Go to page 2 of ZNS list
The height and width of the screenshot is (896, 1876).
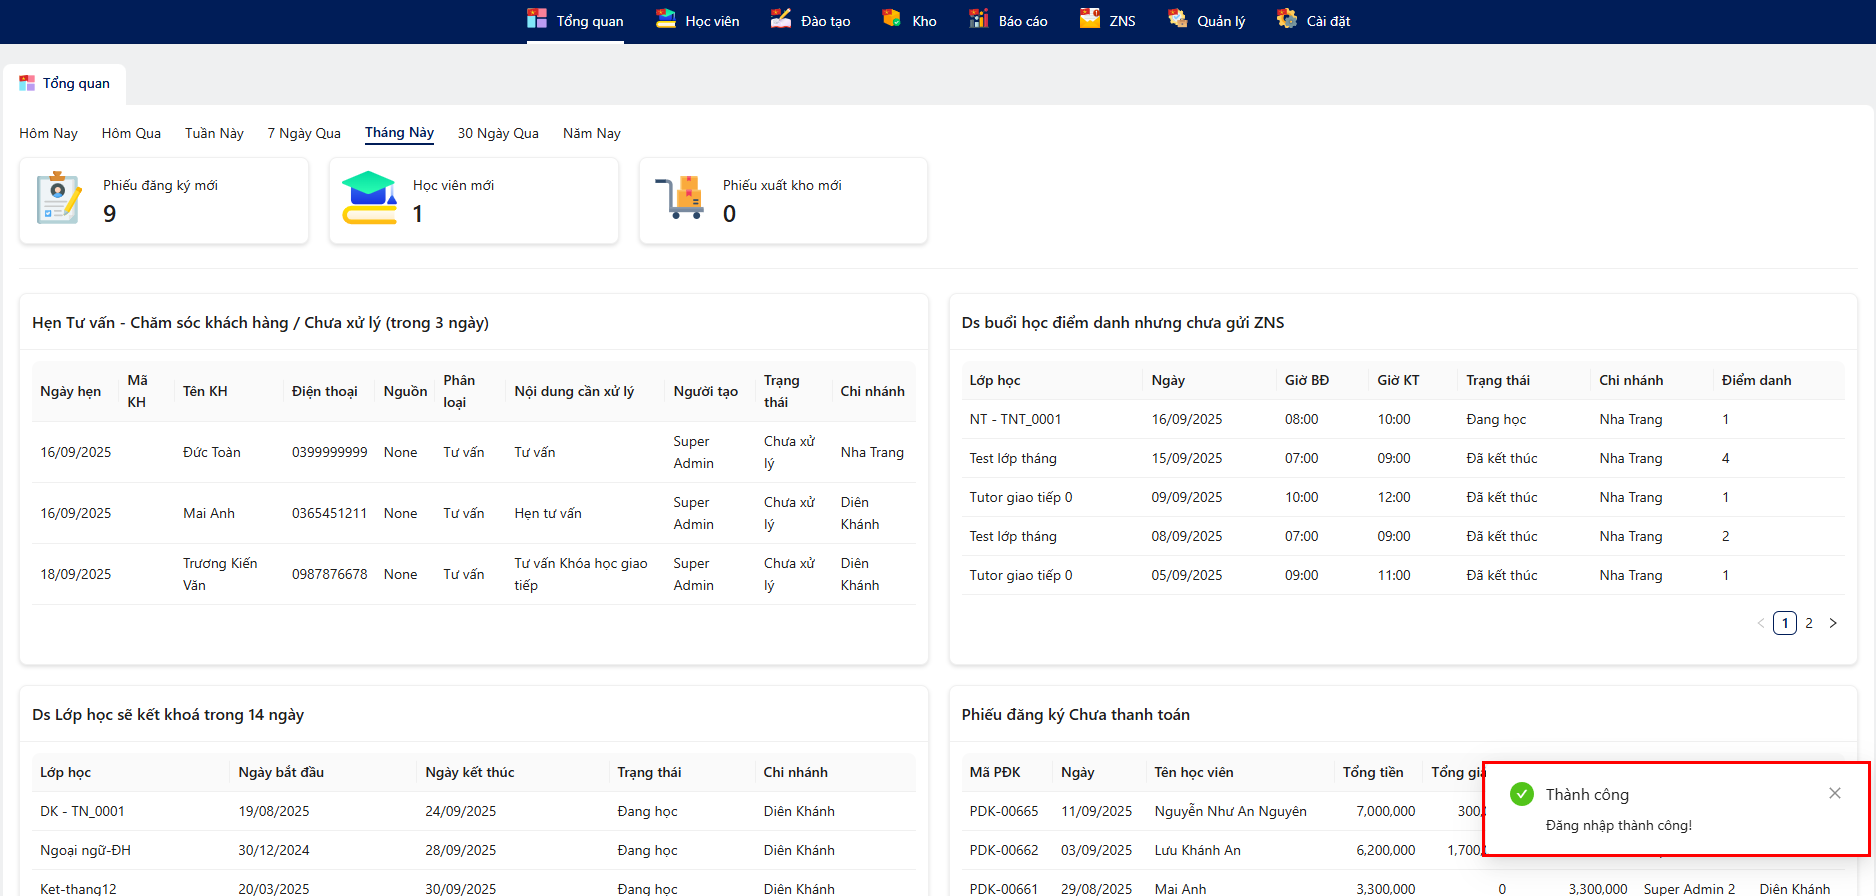[1808, 623]
